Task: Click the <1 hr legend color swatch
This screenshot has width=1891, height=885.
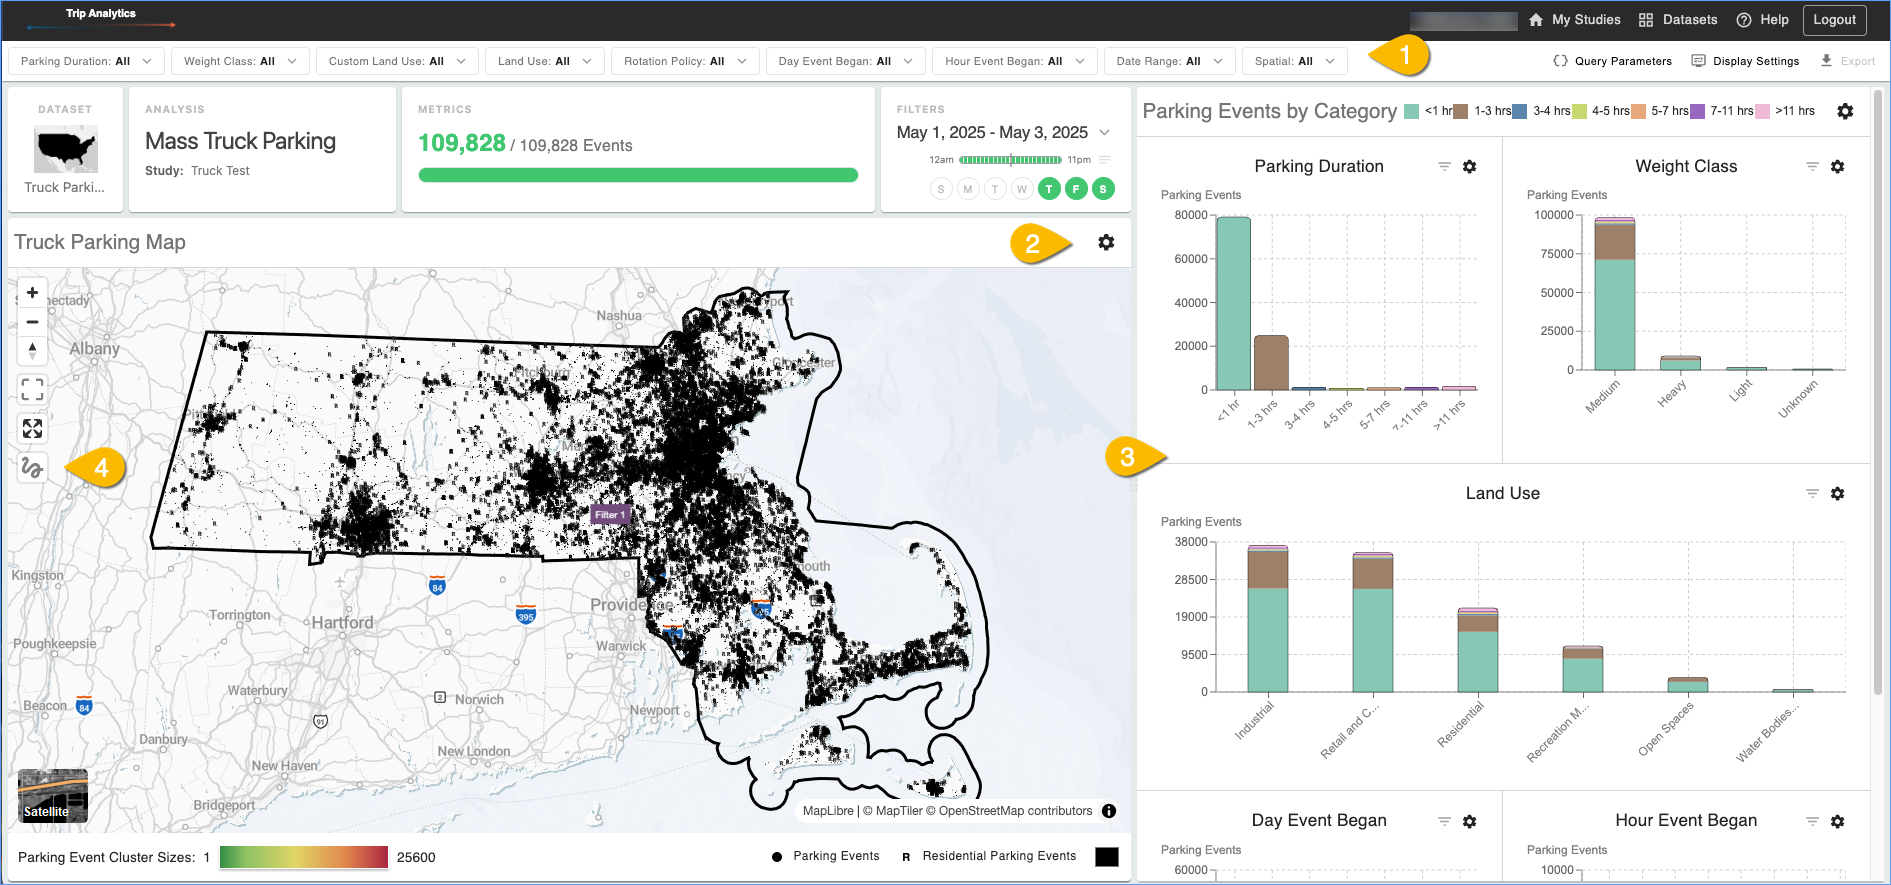Action: [x=1412, y=111]
